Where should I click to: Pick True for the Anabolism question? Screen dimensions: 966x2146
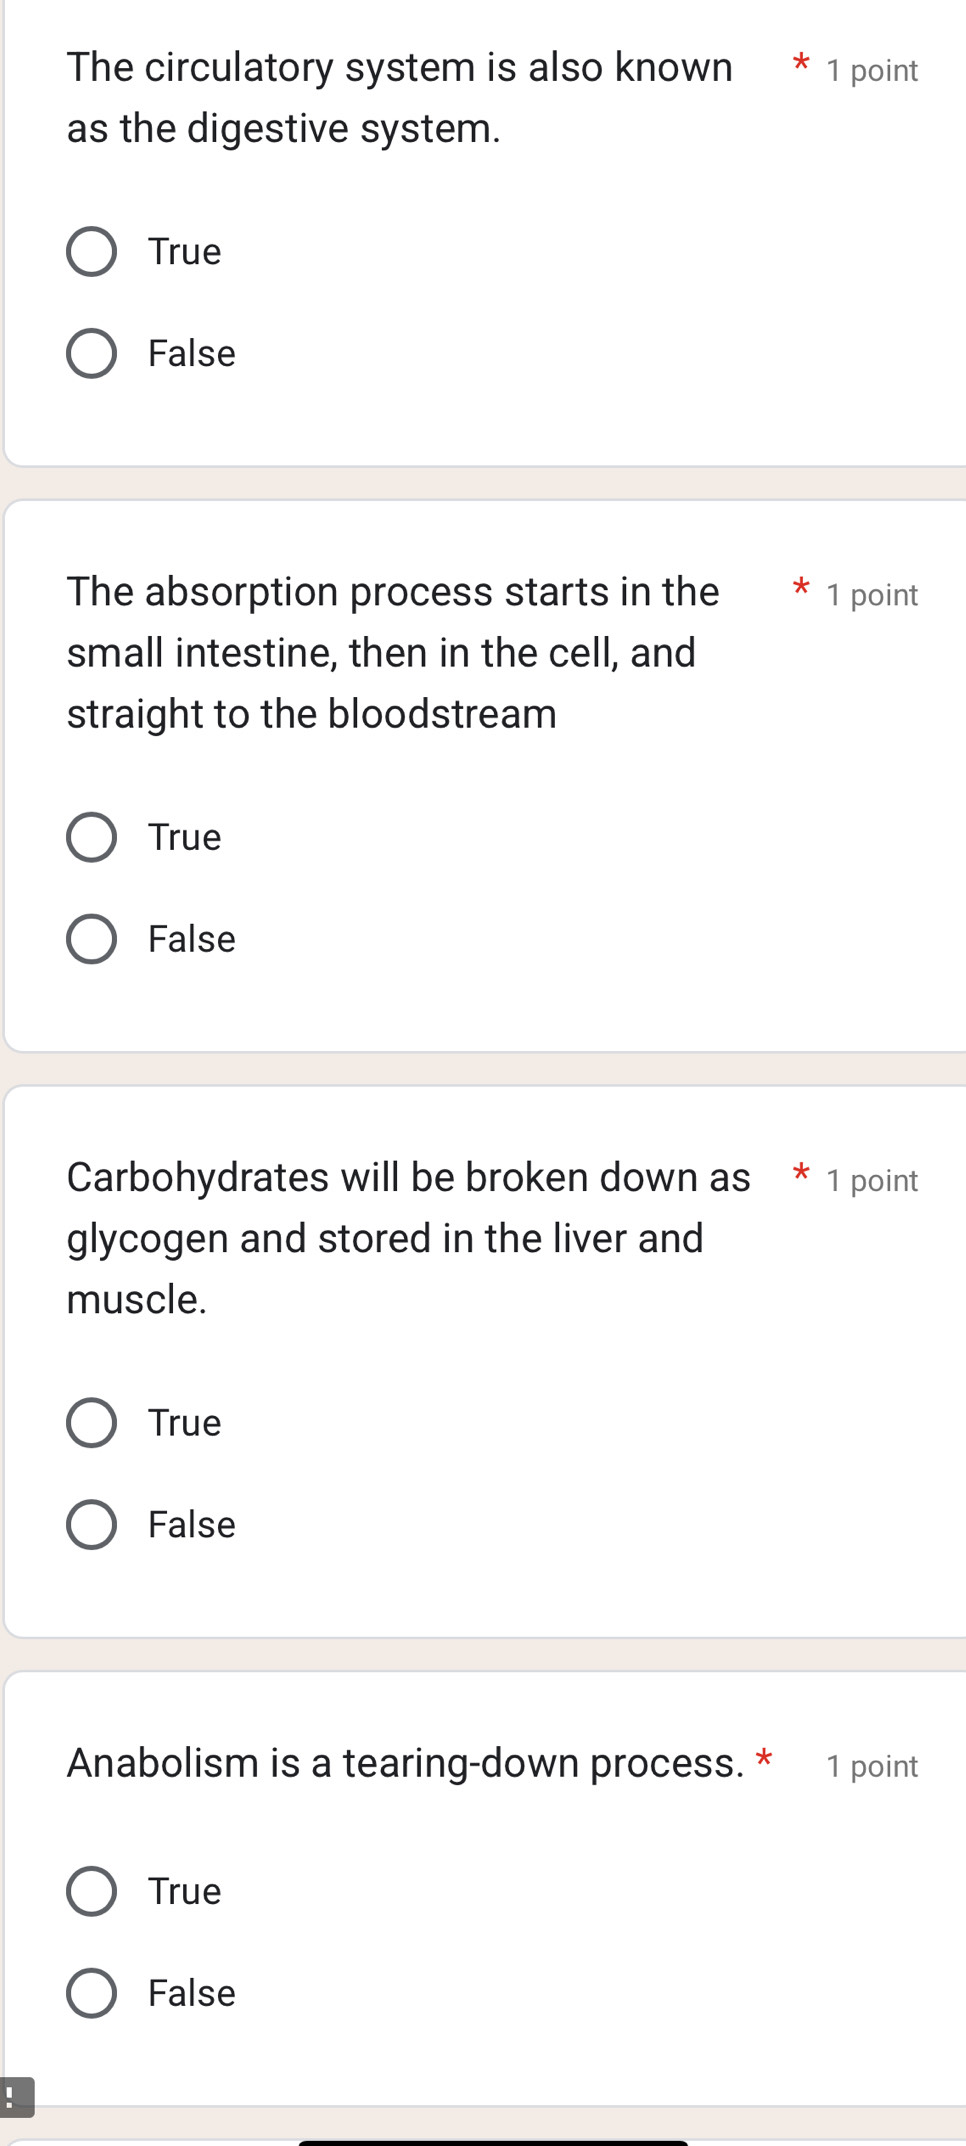click(92, 1891)
